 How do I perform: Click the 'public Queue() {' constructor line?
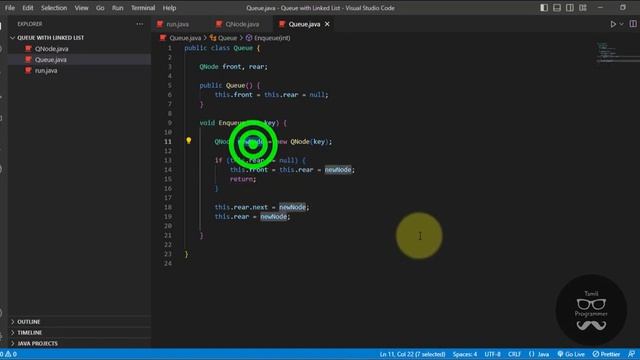pyautogui.click(x=229, y=85)
